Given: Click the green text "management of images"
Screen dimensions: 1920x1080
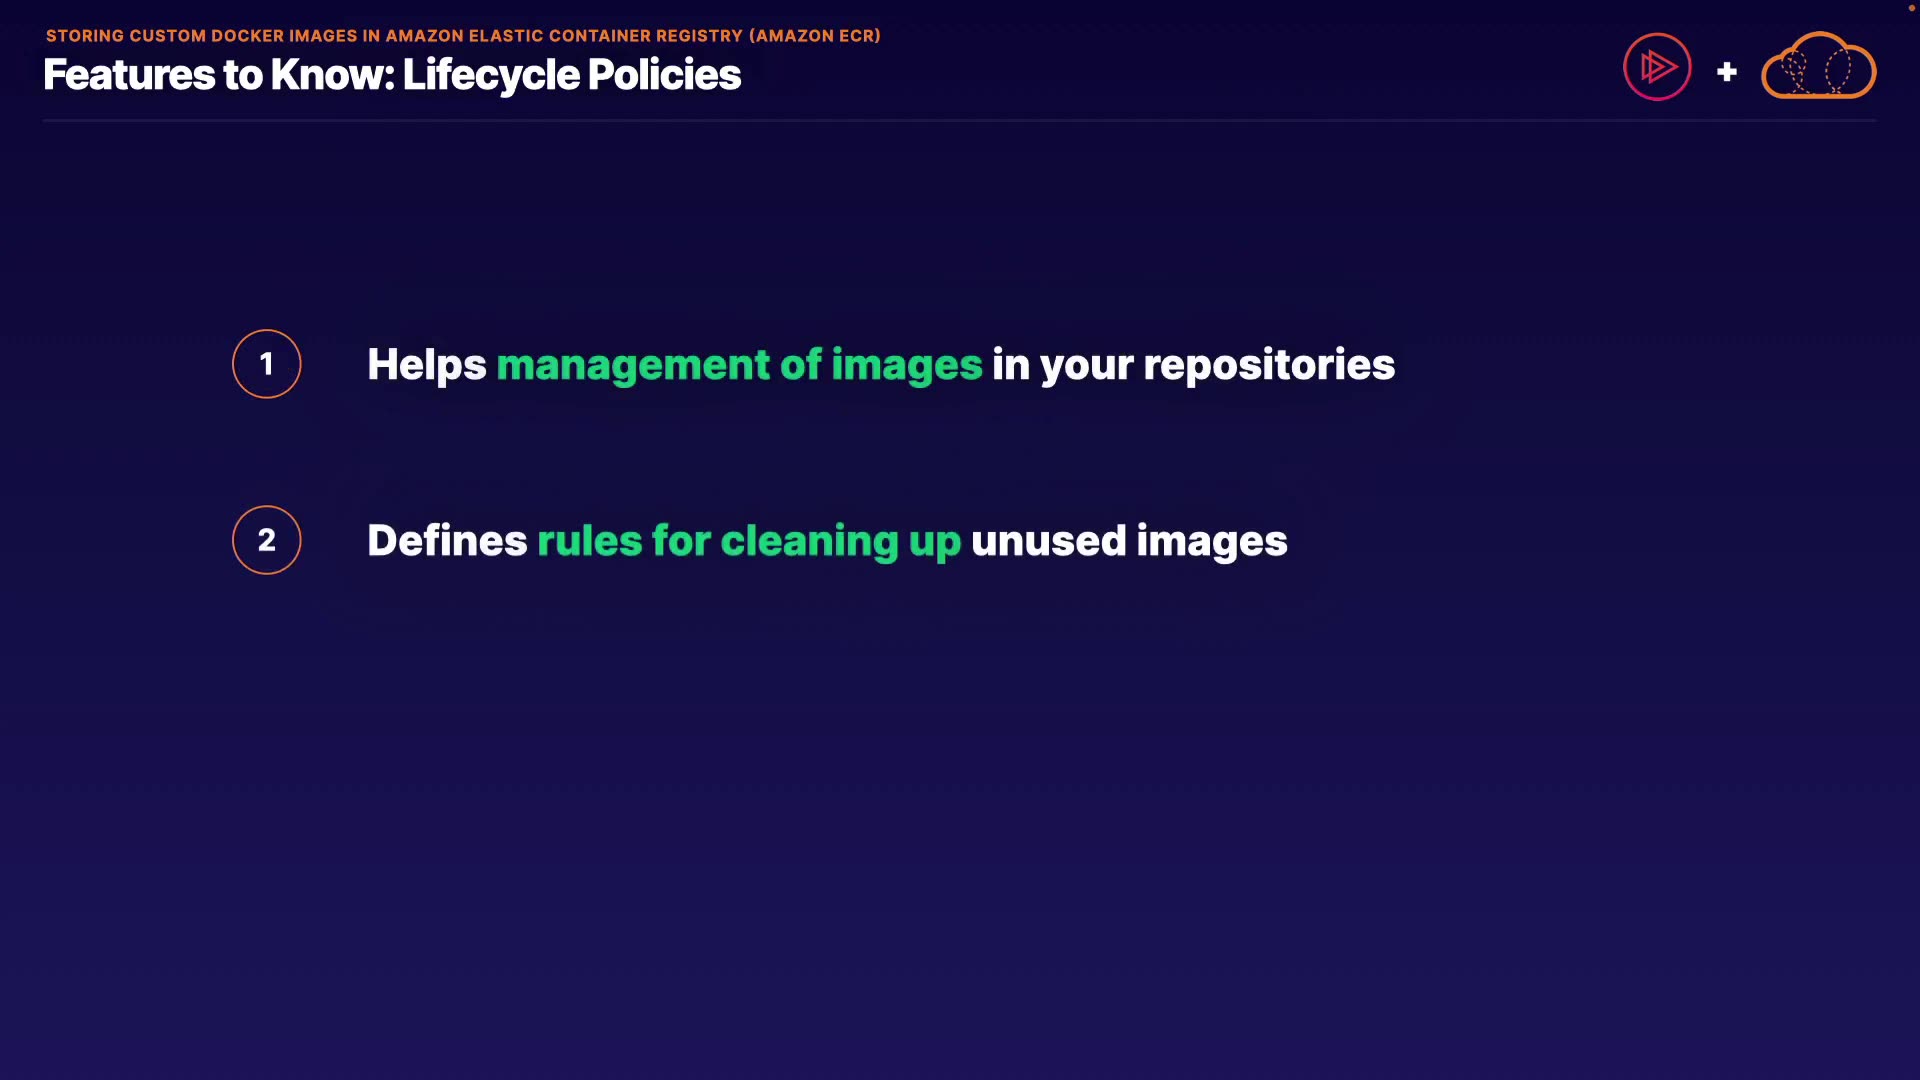Looking at the screenshot, I should pyautogui.click(x=739, y=365).
